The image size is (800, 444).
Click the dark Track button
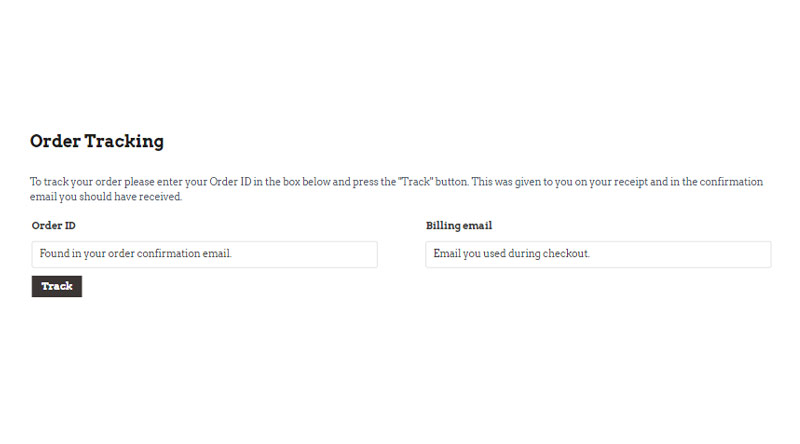coord(57,286)
